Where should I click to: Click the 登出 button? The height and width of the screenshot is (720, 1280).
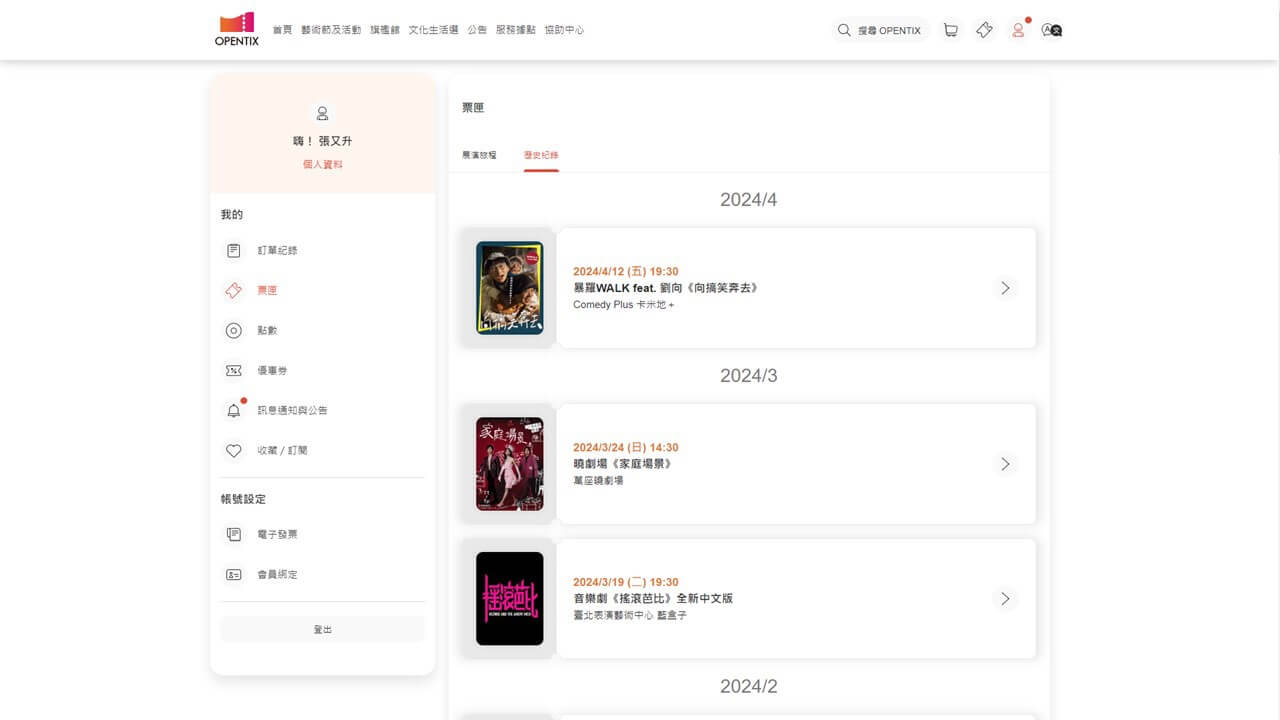coord(322,629)
